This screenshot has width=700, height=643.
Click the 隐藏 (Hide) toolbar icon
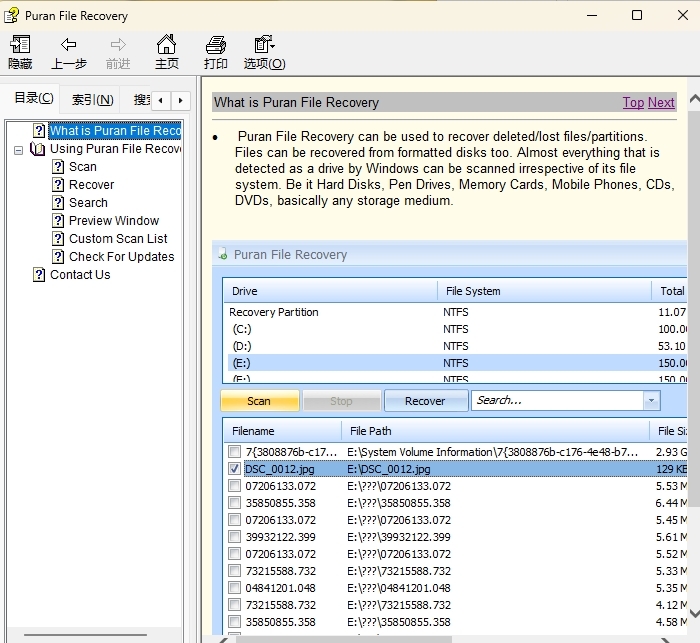20,44
